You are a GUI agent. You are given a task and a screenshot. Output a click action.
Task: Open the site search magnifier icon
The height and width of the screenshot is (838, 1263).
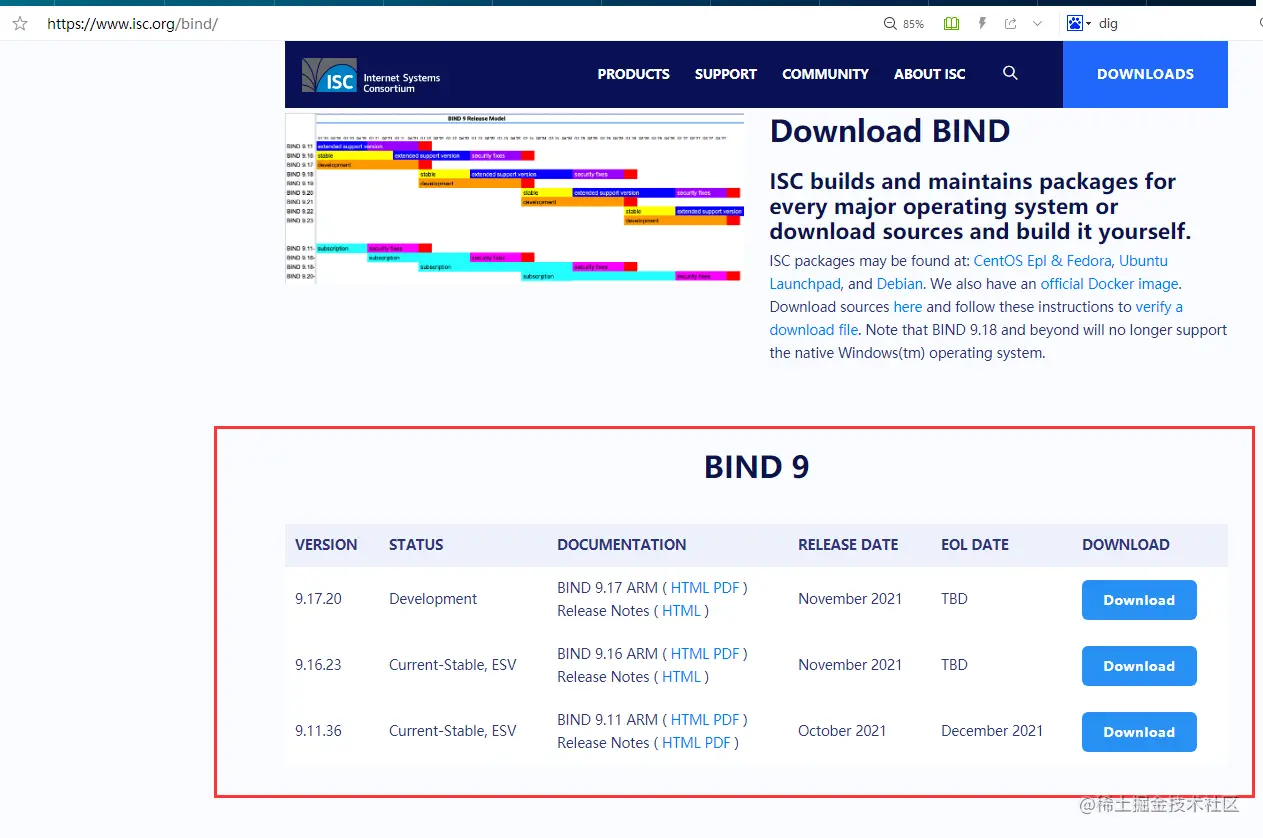pyautogui.click(x=1010, y=73)
